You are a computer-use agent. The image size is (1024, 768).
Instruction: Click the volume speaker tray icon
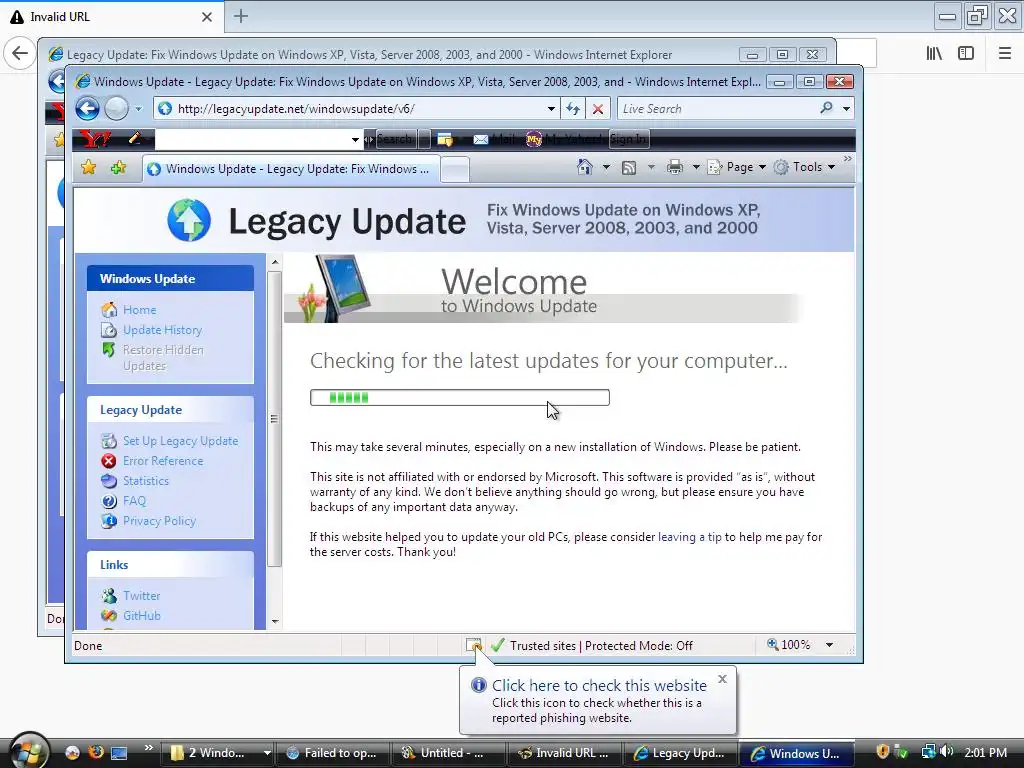click(948, 752)
